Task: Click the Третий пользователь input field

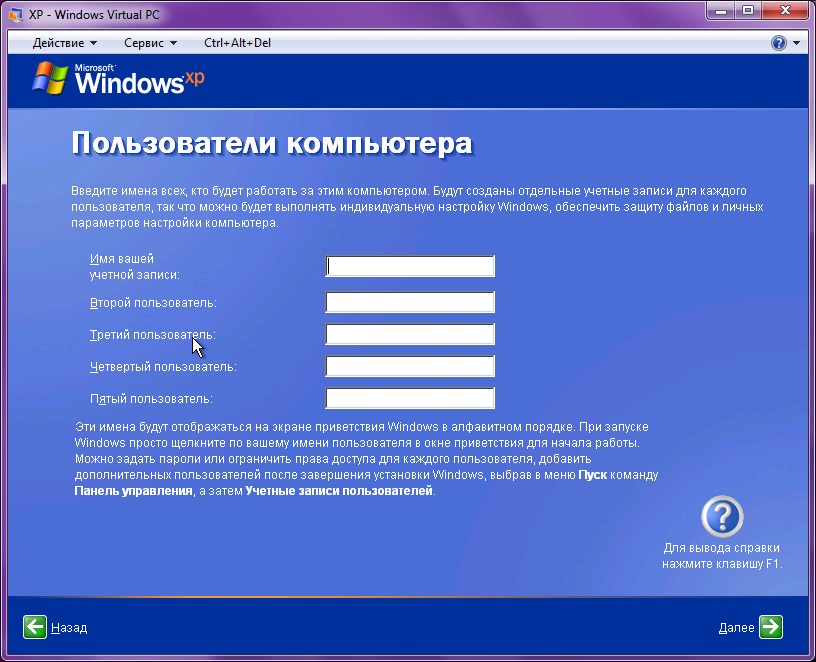Action: point(410,334)
